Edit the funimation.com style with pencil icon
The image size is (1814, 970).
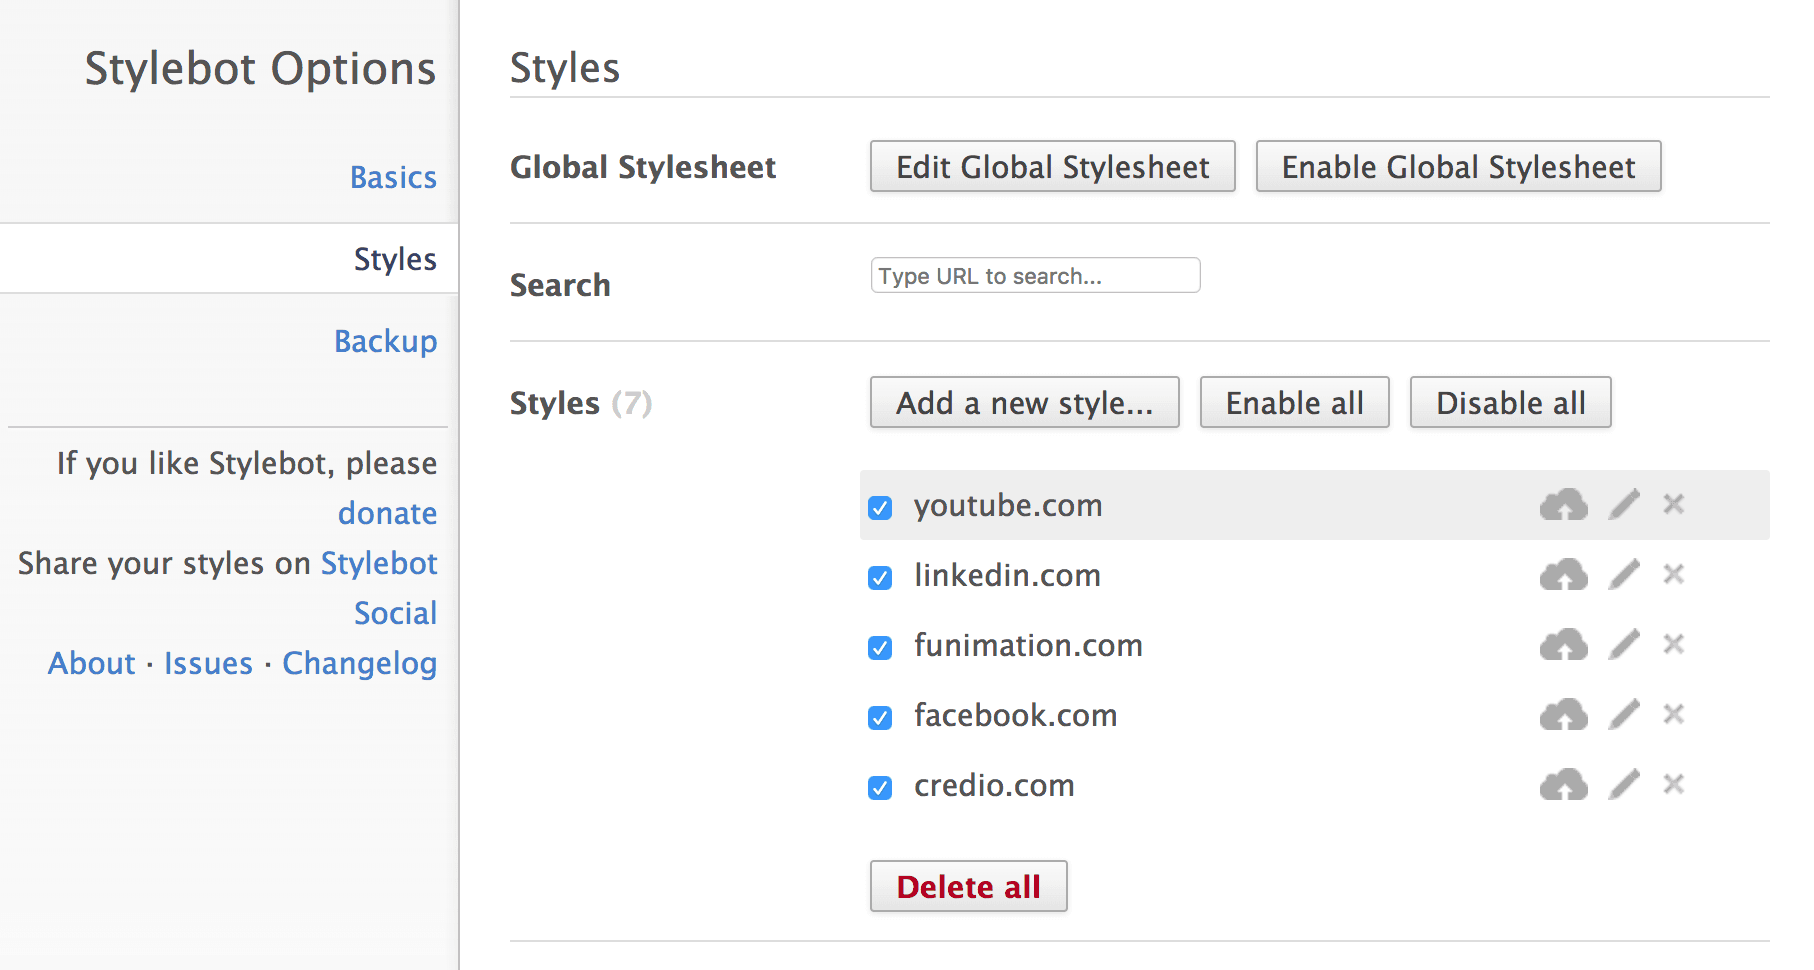coord(1624,645)
